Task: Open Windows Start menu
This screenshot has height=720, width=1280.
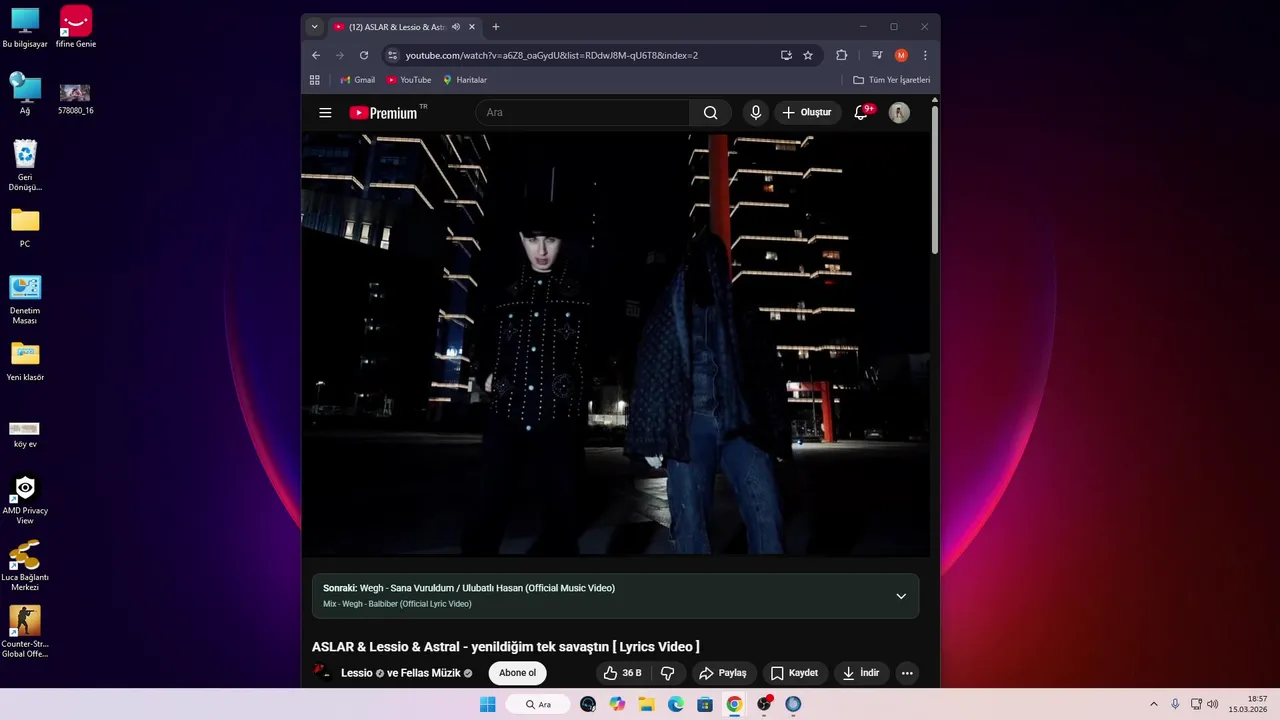Action: (x=487, y=704)
